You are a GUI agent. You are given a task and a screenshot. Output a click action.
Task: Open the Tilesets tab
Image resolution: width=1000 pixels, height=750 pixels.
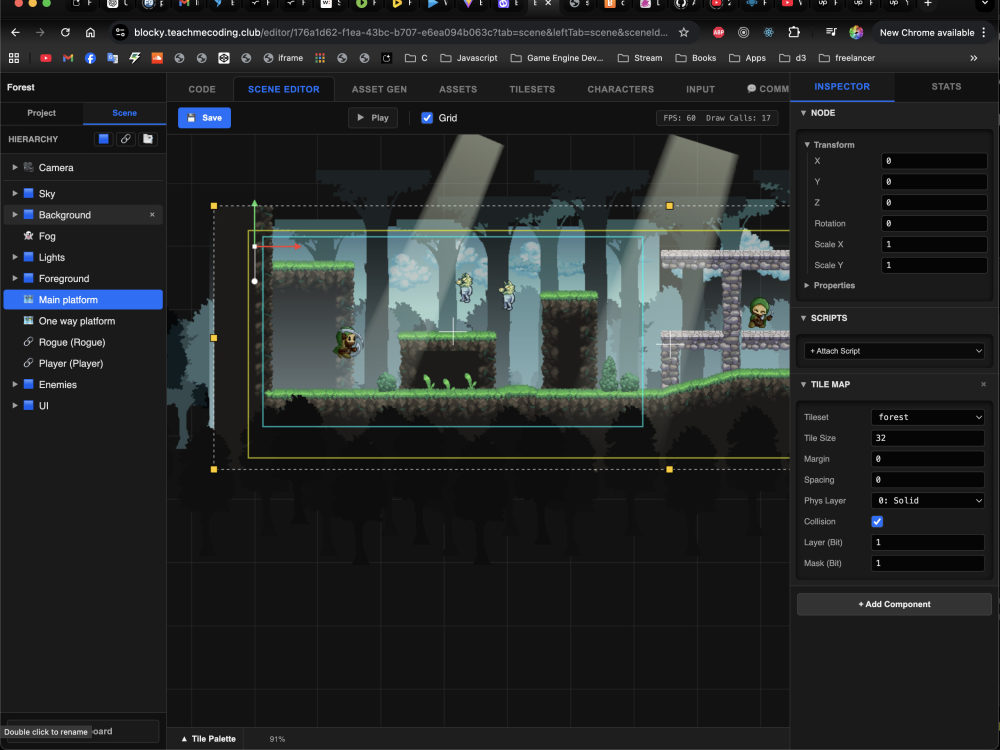532,89
